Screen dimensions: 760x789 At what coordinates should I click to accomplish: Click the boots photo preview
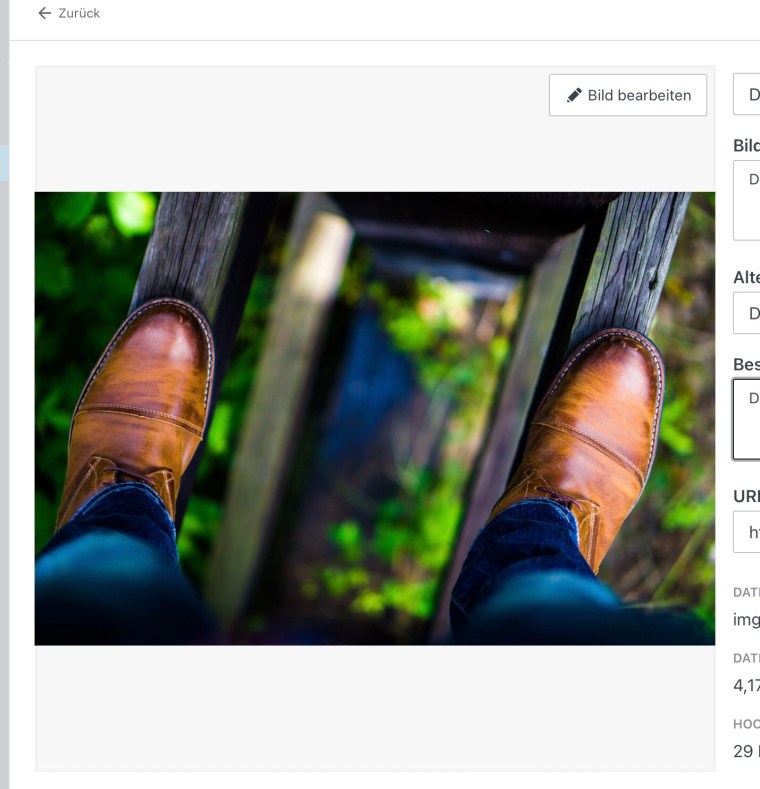tap(374, 418)
